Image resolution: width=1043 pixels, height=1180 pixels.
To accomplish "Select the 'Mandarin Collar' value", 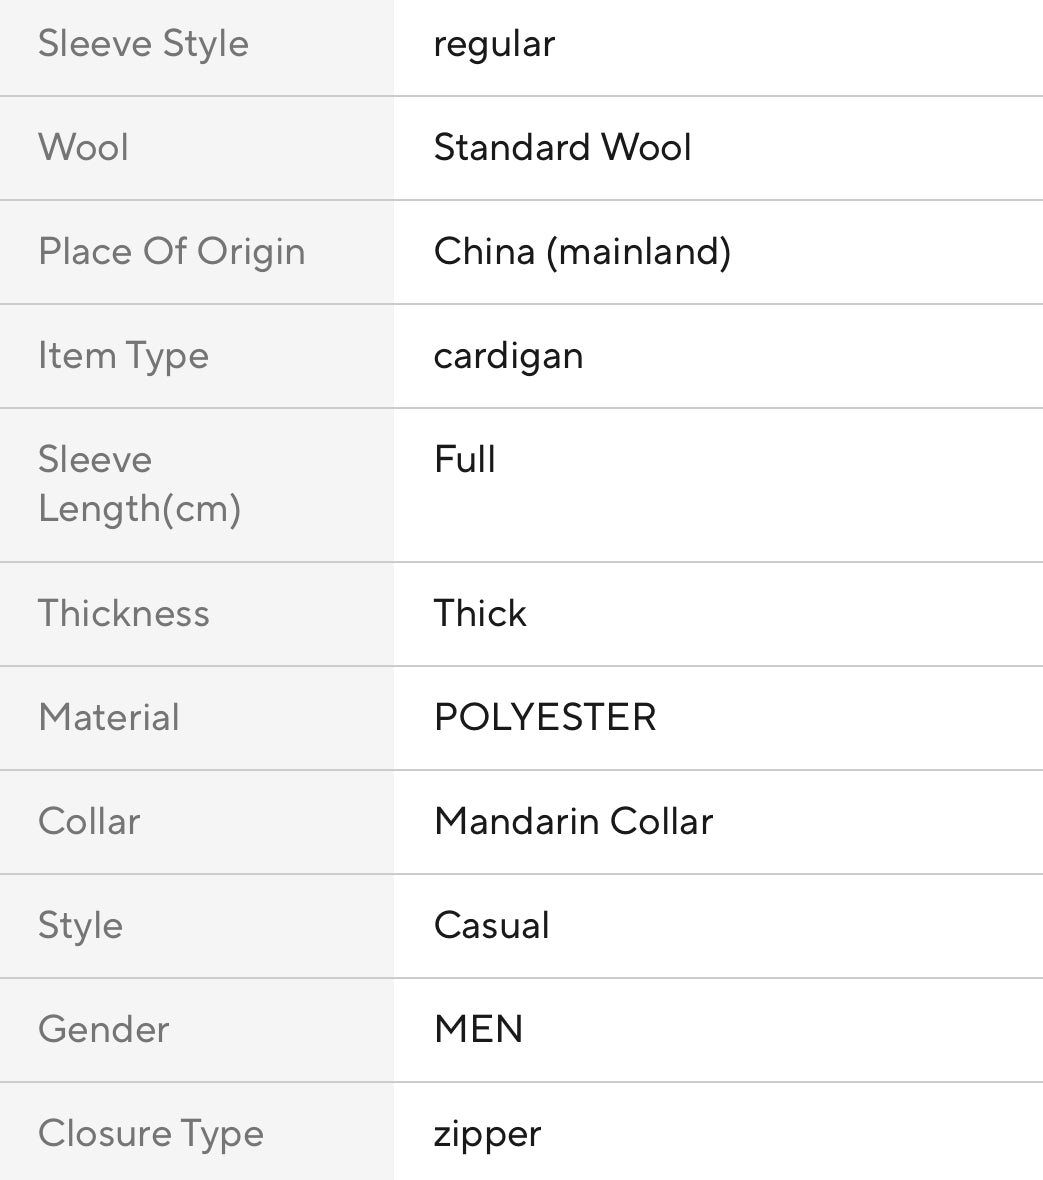I will [573, 822].
